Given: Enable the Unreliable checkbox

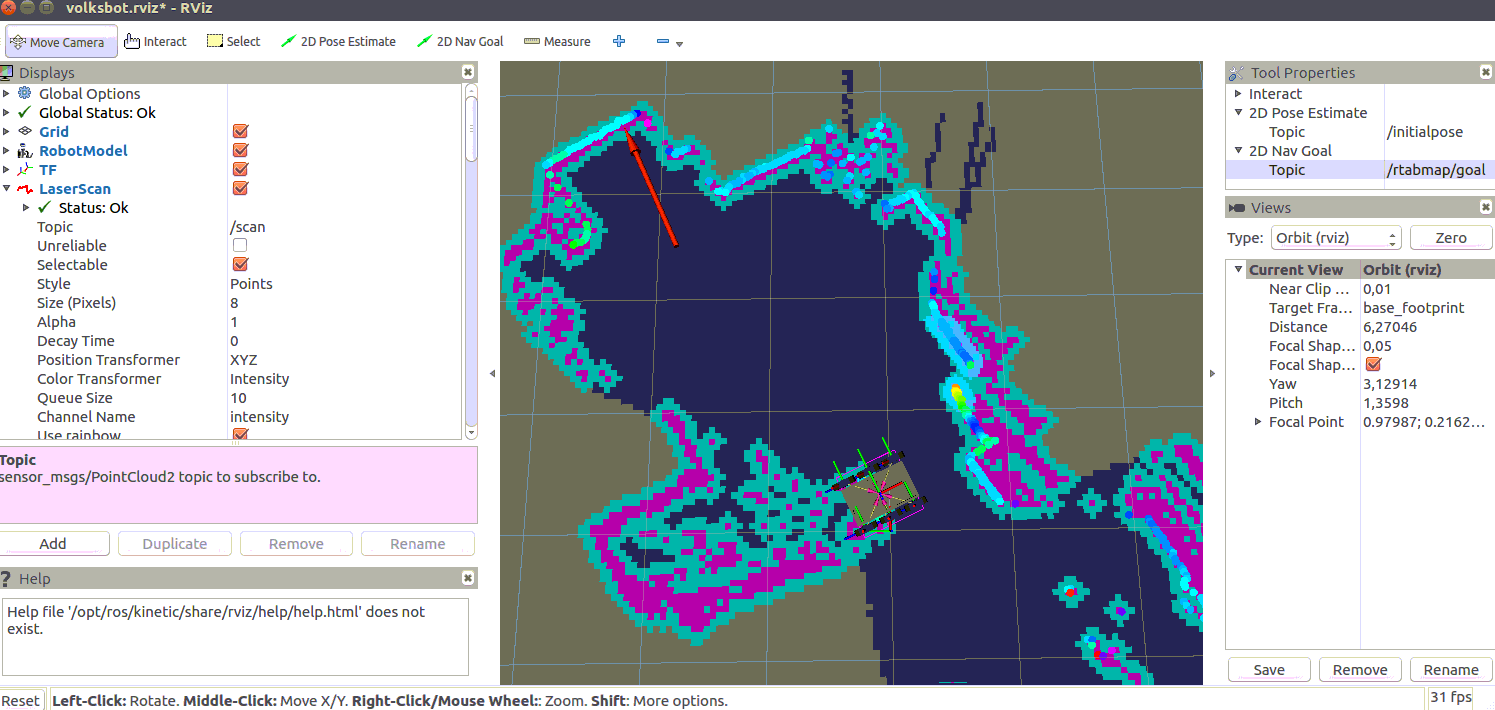Looking at the screenshot, I should (240, 246).
